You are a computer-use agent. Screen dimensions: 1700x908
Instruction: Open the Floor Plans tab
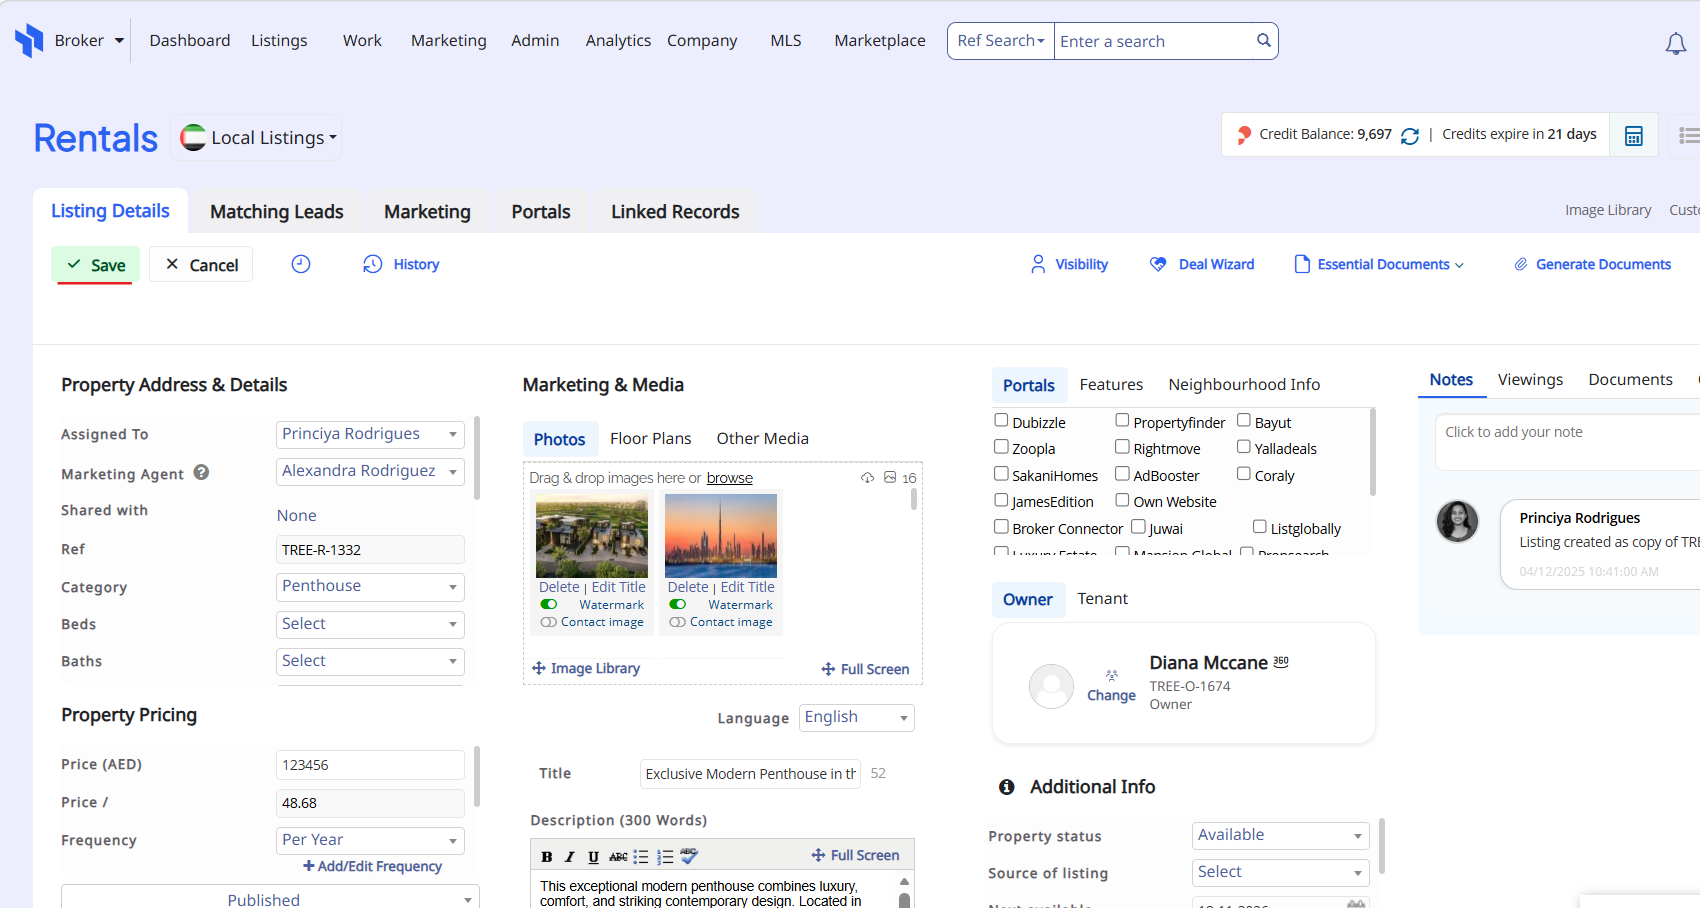click(650, 439)
